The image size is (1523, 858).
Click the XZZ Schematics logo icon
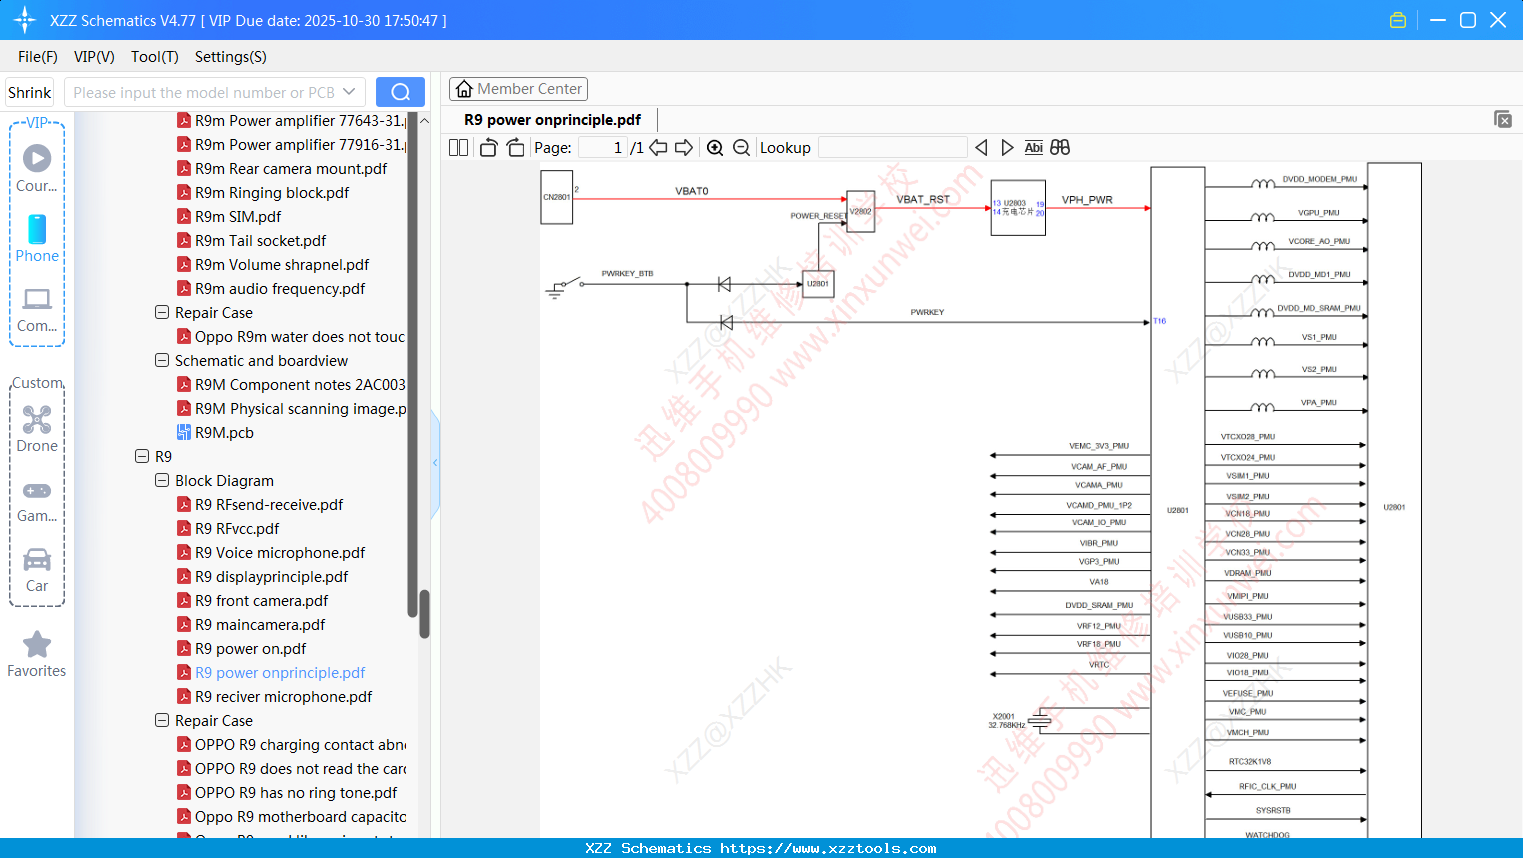(25, 20)
